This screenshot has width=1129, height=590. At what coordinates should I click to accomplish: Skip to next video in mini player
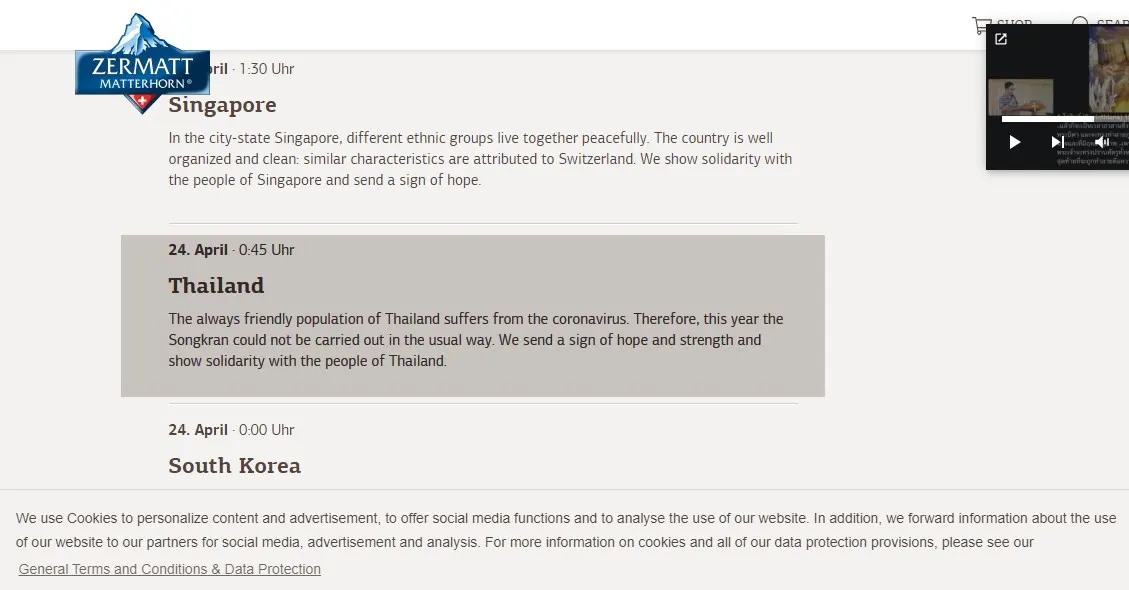1056,142
